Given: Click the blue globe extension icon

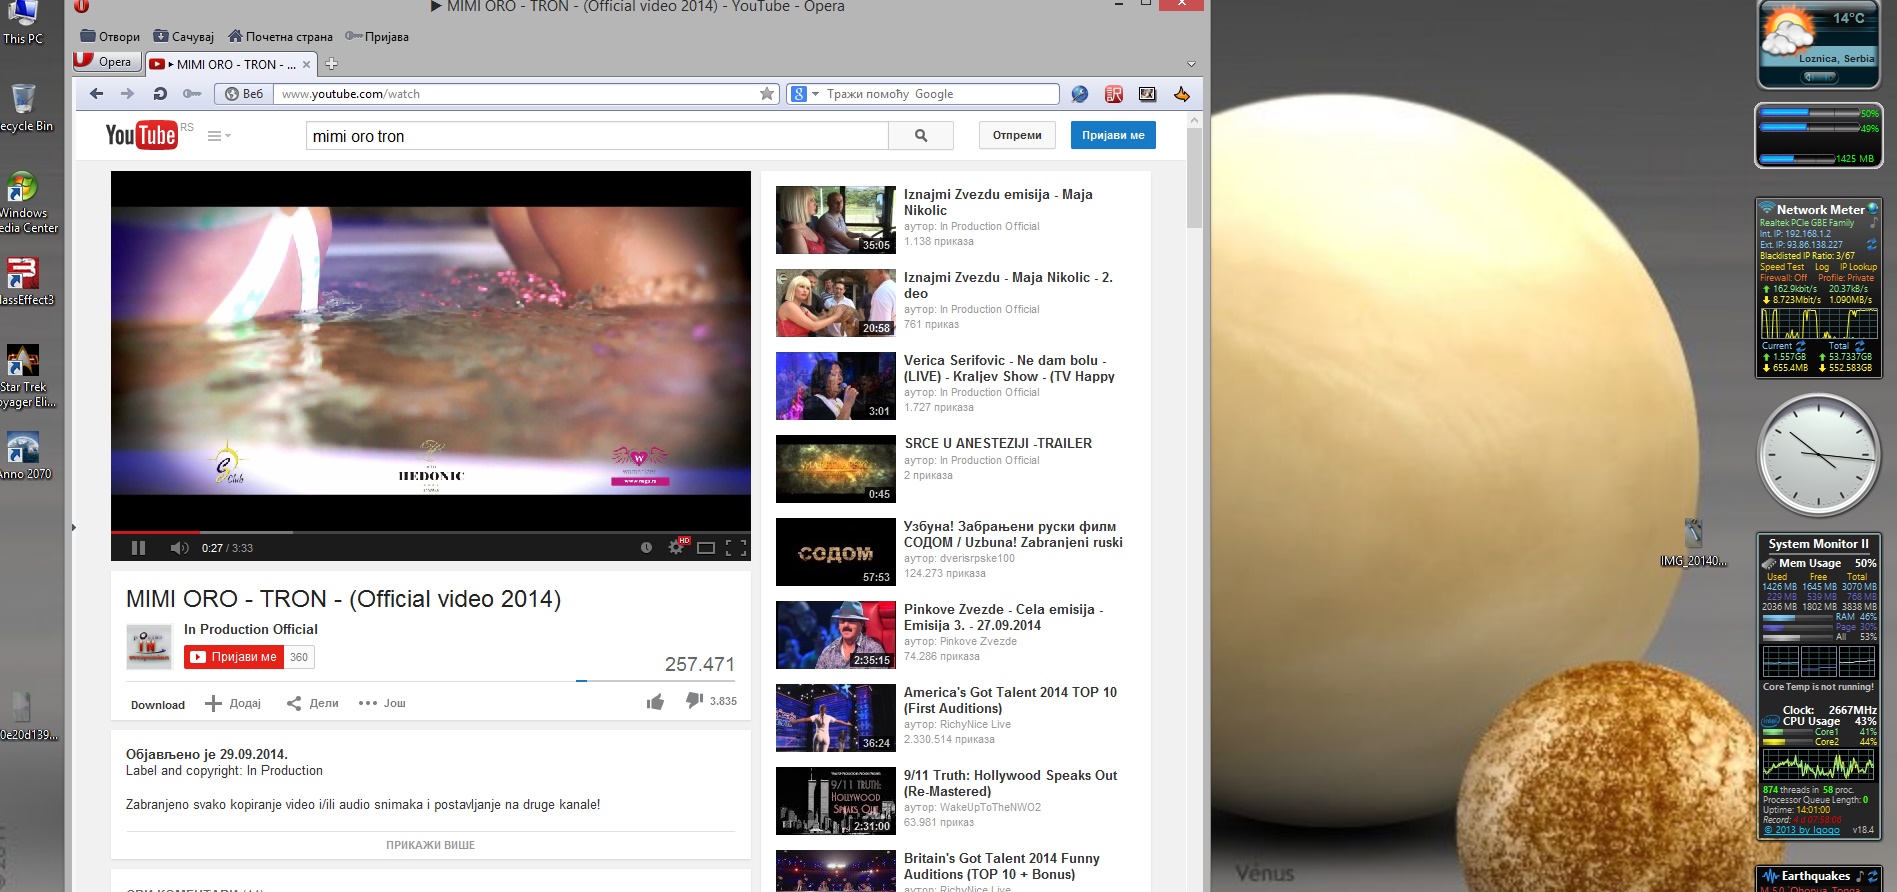Looking at the screenshot, I should (x=1080, y=94).
